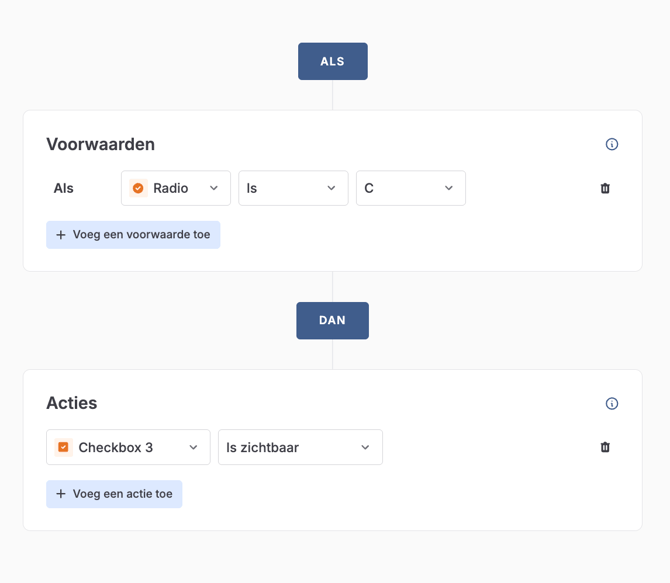Click the info icon in Acties panel
This screenshot has width=670, height=583.
tap(612, 404)
